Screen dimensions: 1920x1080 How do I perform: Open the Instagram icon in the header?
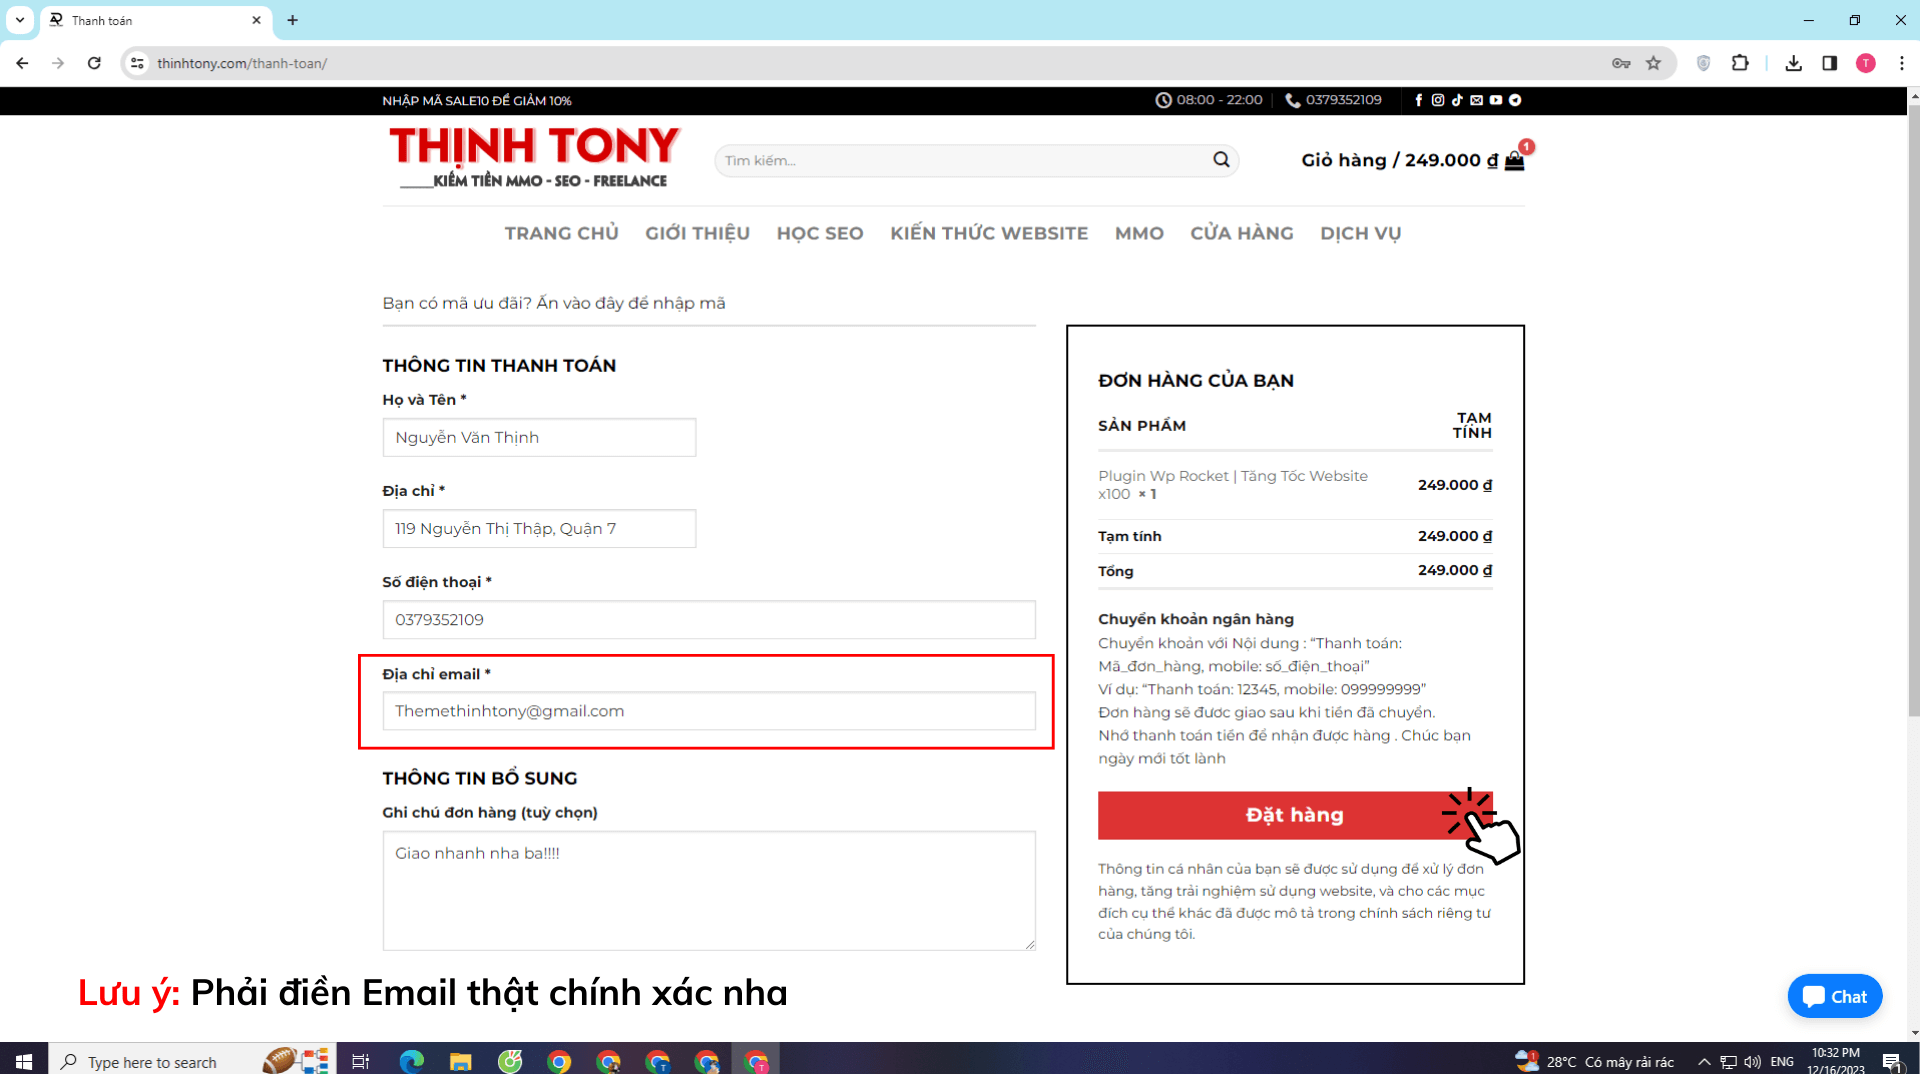(1438, 100)
